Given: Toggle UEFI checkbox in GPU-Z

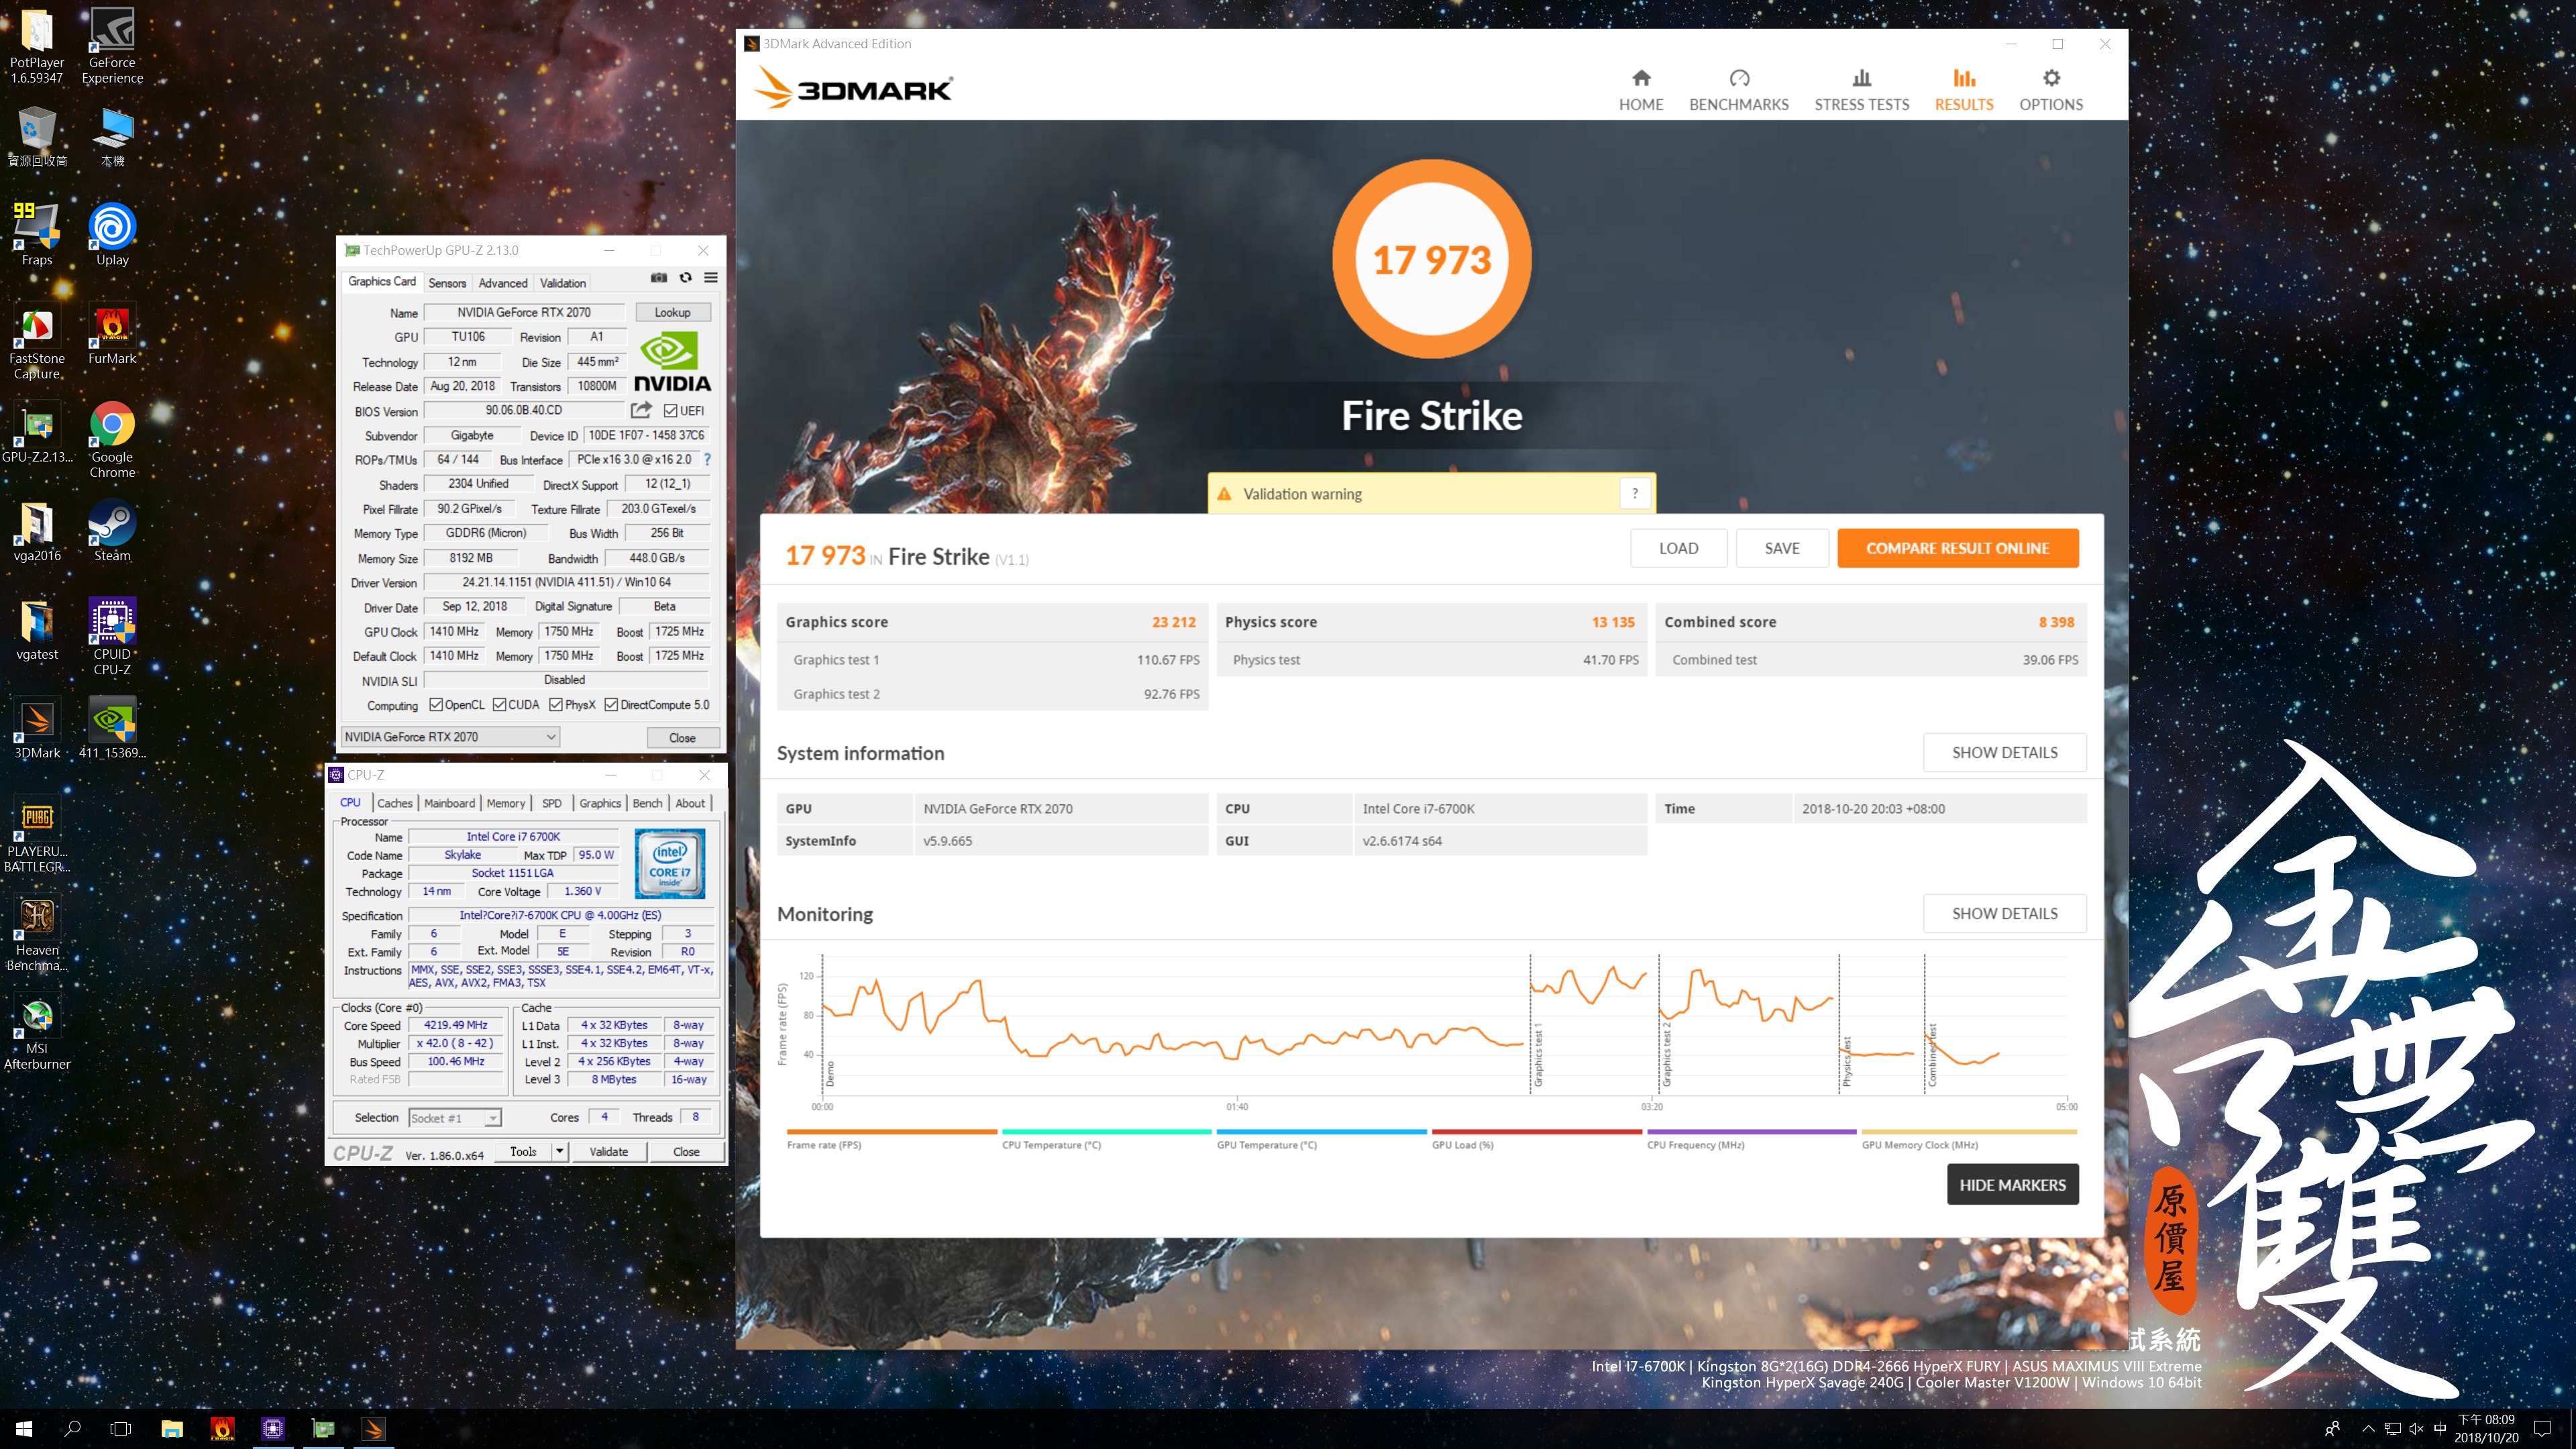Looking at the screenshot, I should coord(671,410).
